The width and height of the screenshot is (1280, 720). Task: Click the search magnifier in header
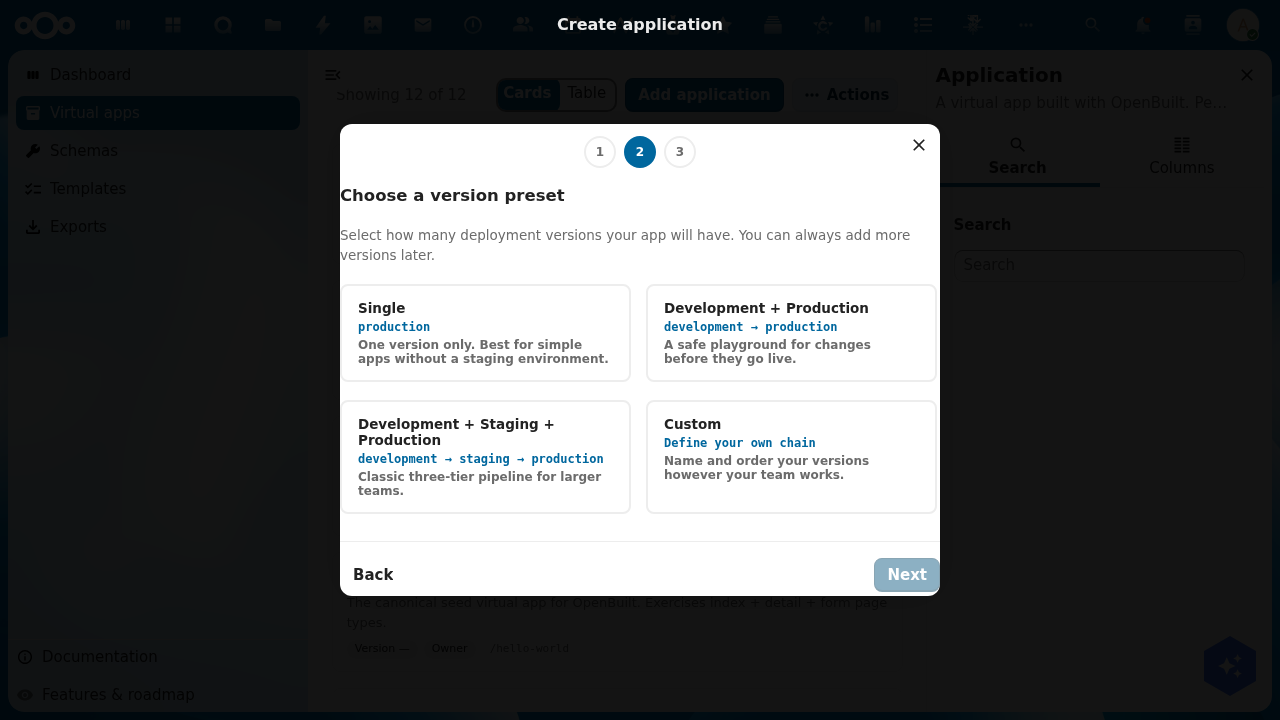1093,25
